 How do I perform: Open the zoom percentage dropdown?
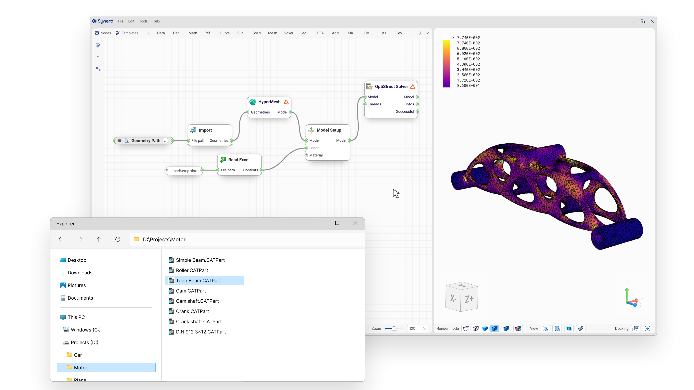tap(424, 328)
